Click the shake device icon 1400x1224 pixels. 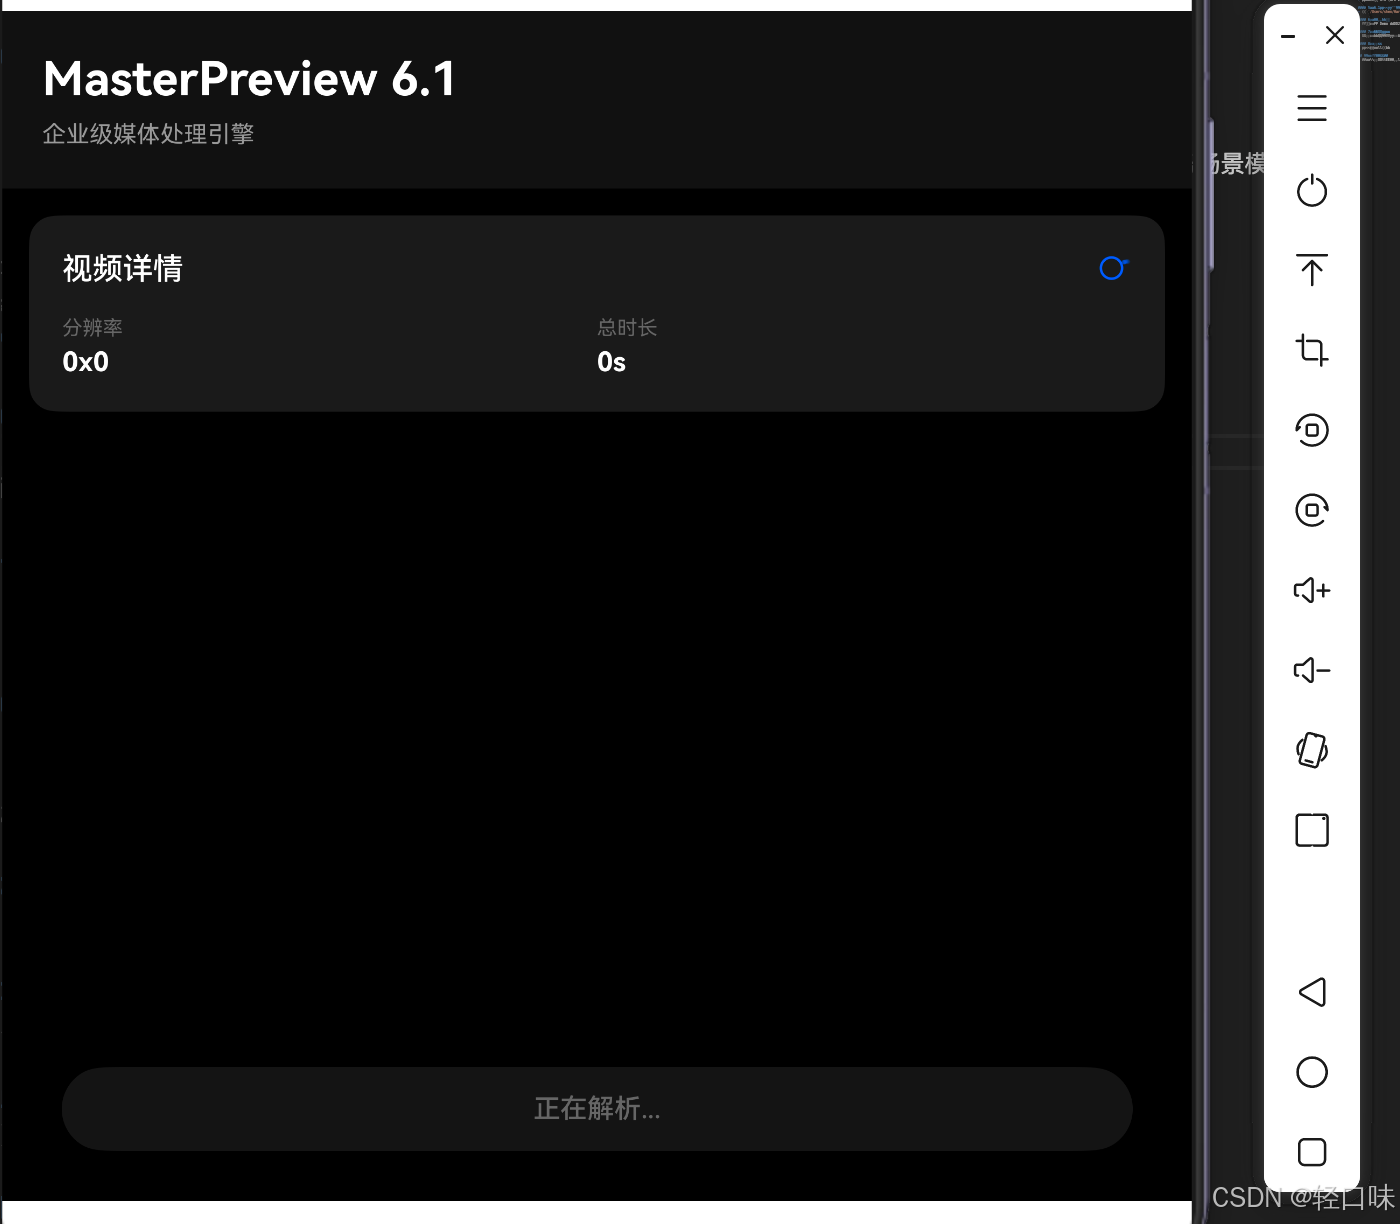click(x=1312, y=750)
